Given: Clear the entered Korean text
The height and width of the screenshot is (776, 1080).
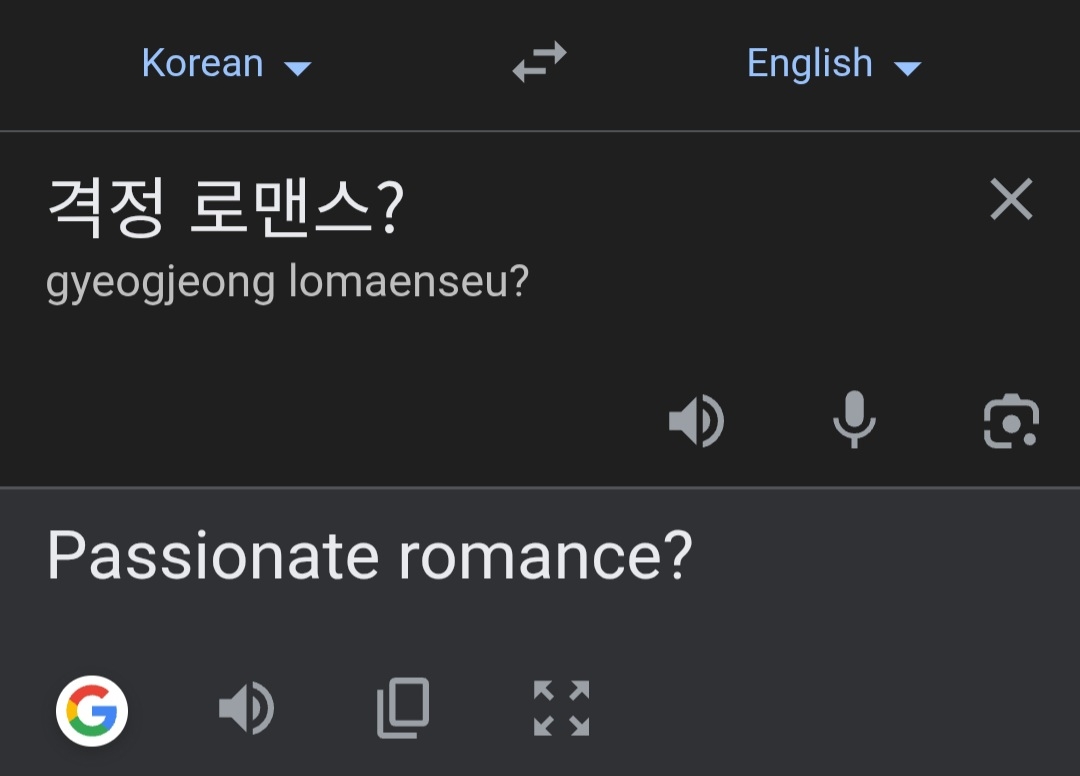Looking at the screenshot, I should 1010,200.
